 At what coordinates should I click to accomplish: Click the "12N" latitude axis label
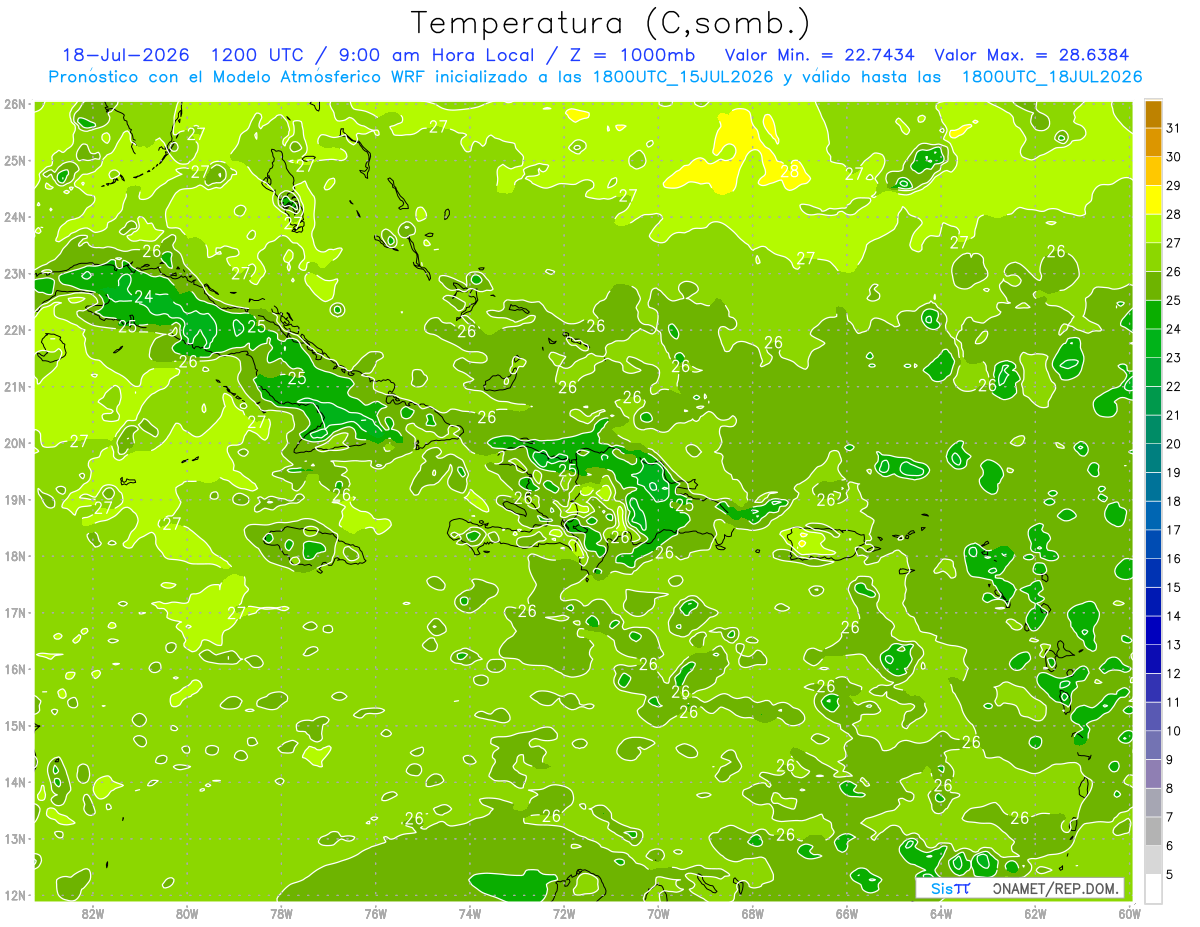tap(15, 895)
